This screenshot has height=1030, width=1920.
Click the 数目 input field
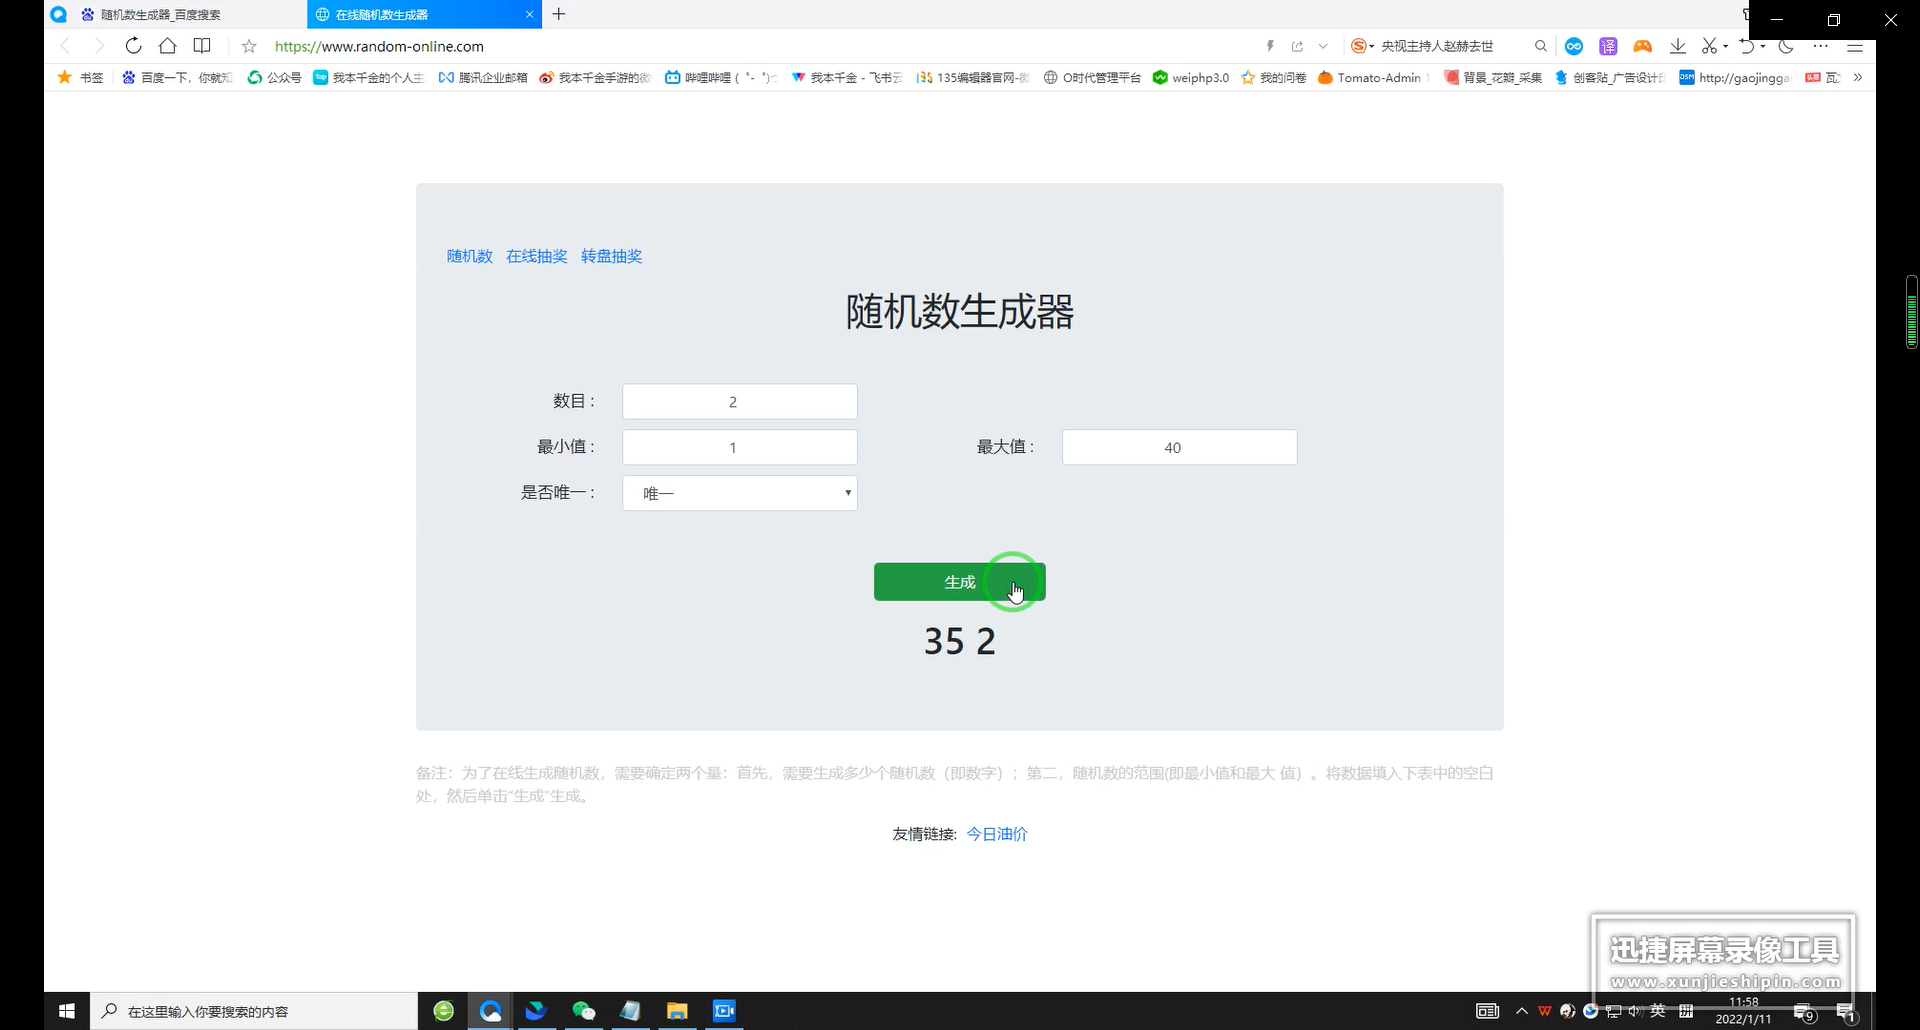coord(740,401)
